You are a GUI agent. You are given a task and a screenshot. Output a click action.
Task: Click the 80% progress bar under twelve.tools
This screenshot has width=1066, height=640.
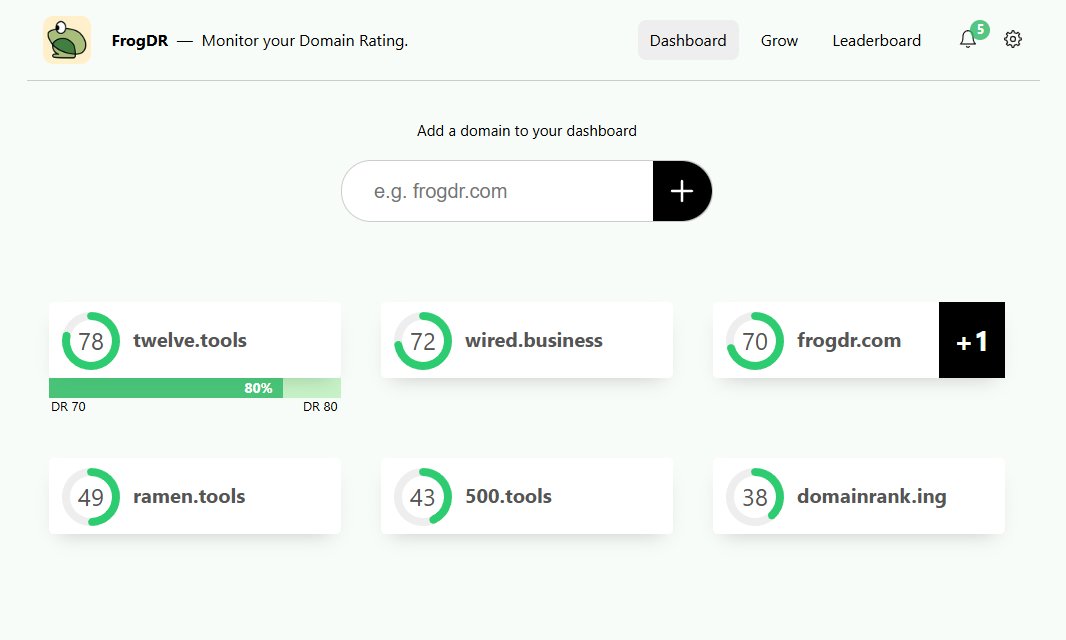pyautogui.click(x=194, y=388)
